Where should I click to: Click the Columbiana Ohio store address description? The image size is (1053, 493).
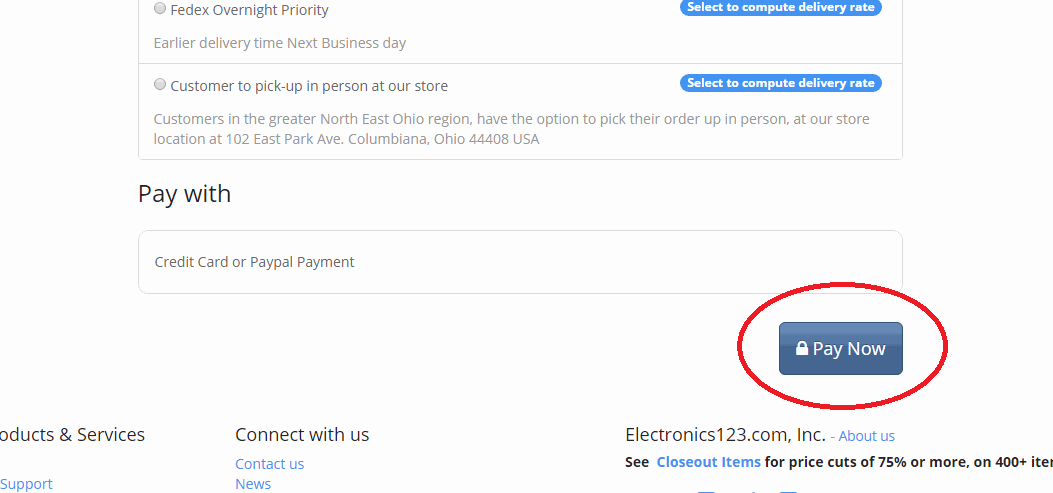click(x=511, y=129)
